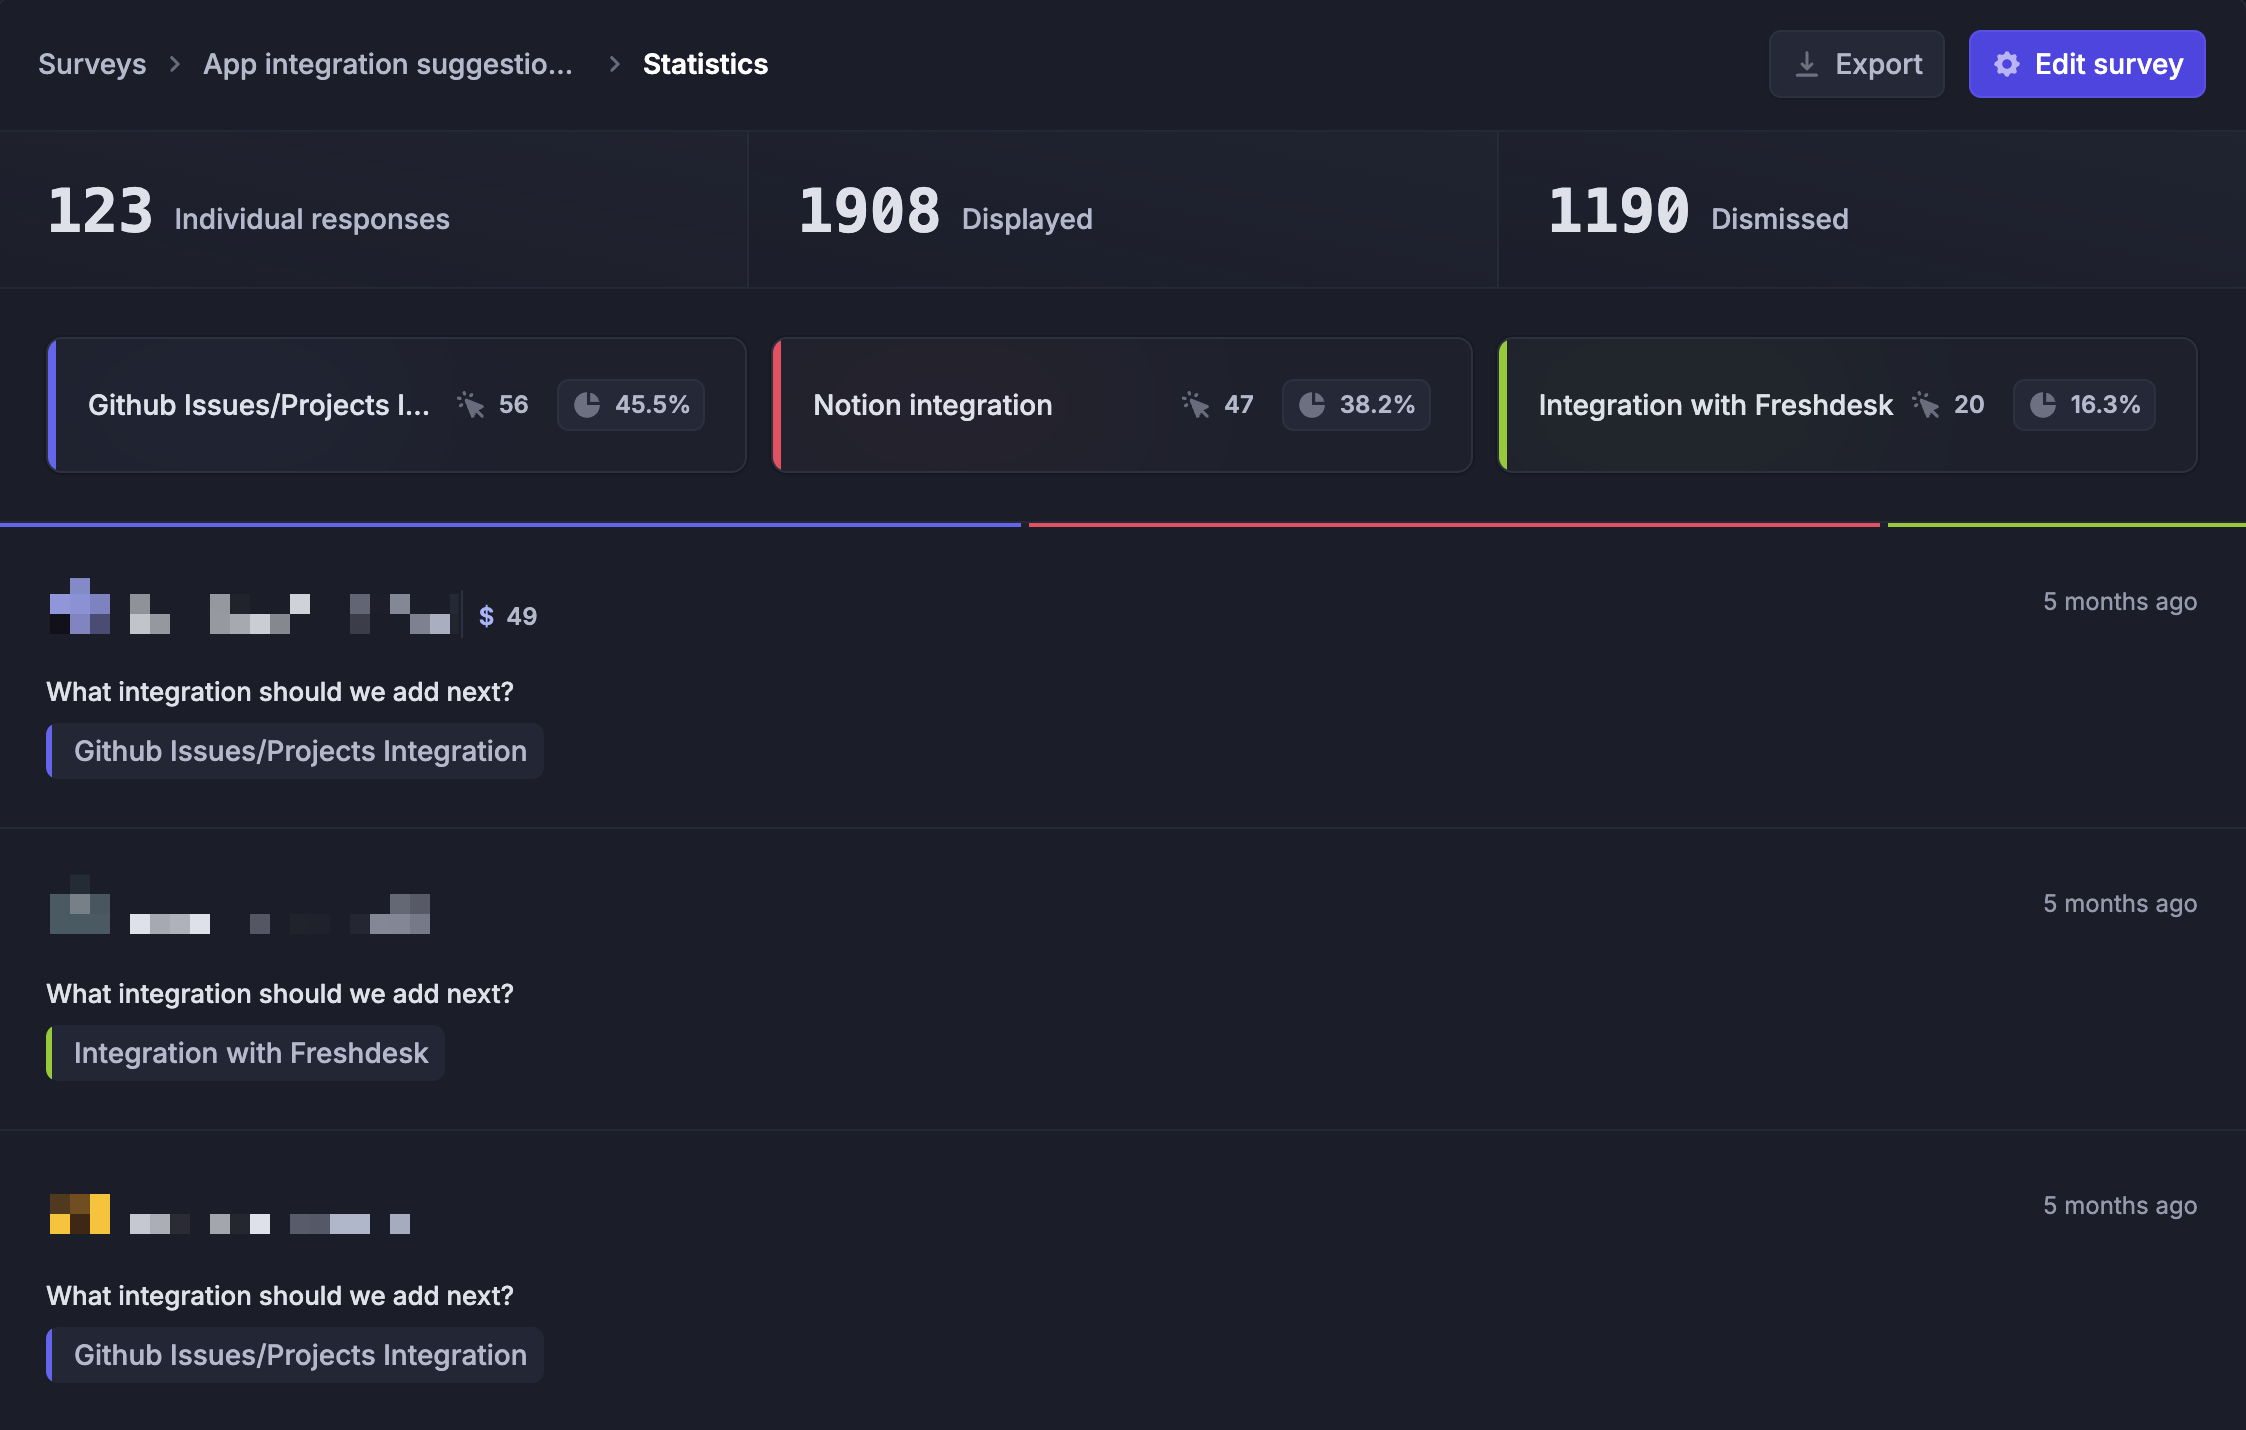Click the third response's question text
This screenshot has width=2246, height=1430.
click(x=280, y=1296)
